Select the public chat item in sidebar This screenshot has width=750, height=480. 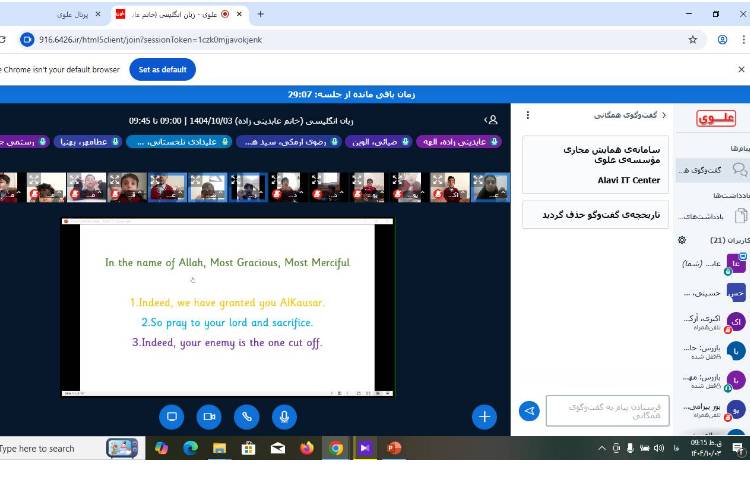pos(713,170)
